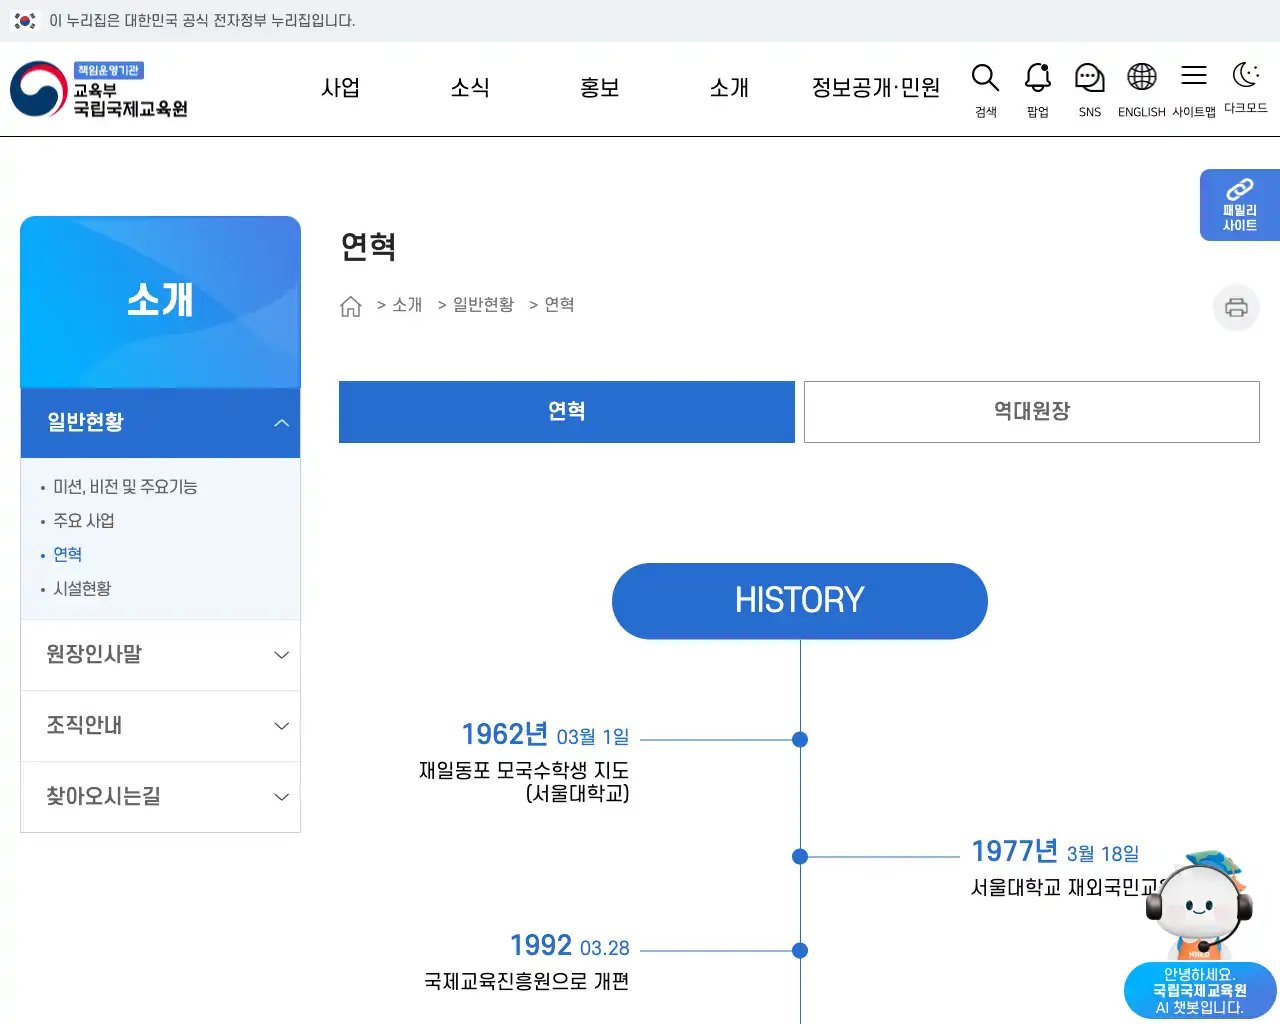This screenshot has height=1024, width=1280.
Task: Click the Ministry of Education NIIED logo
Action: tap(99, 89)
